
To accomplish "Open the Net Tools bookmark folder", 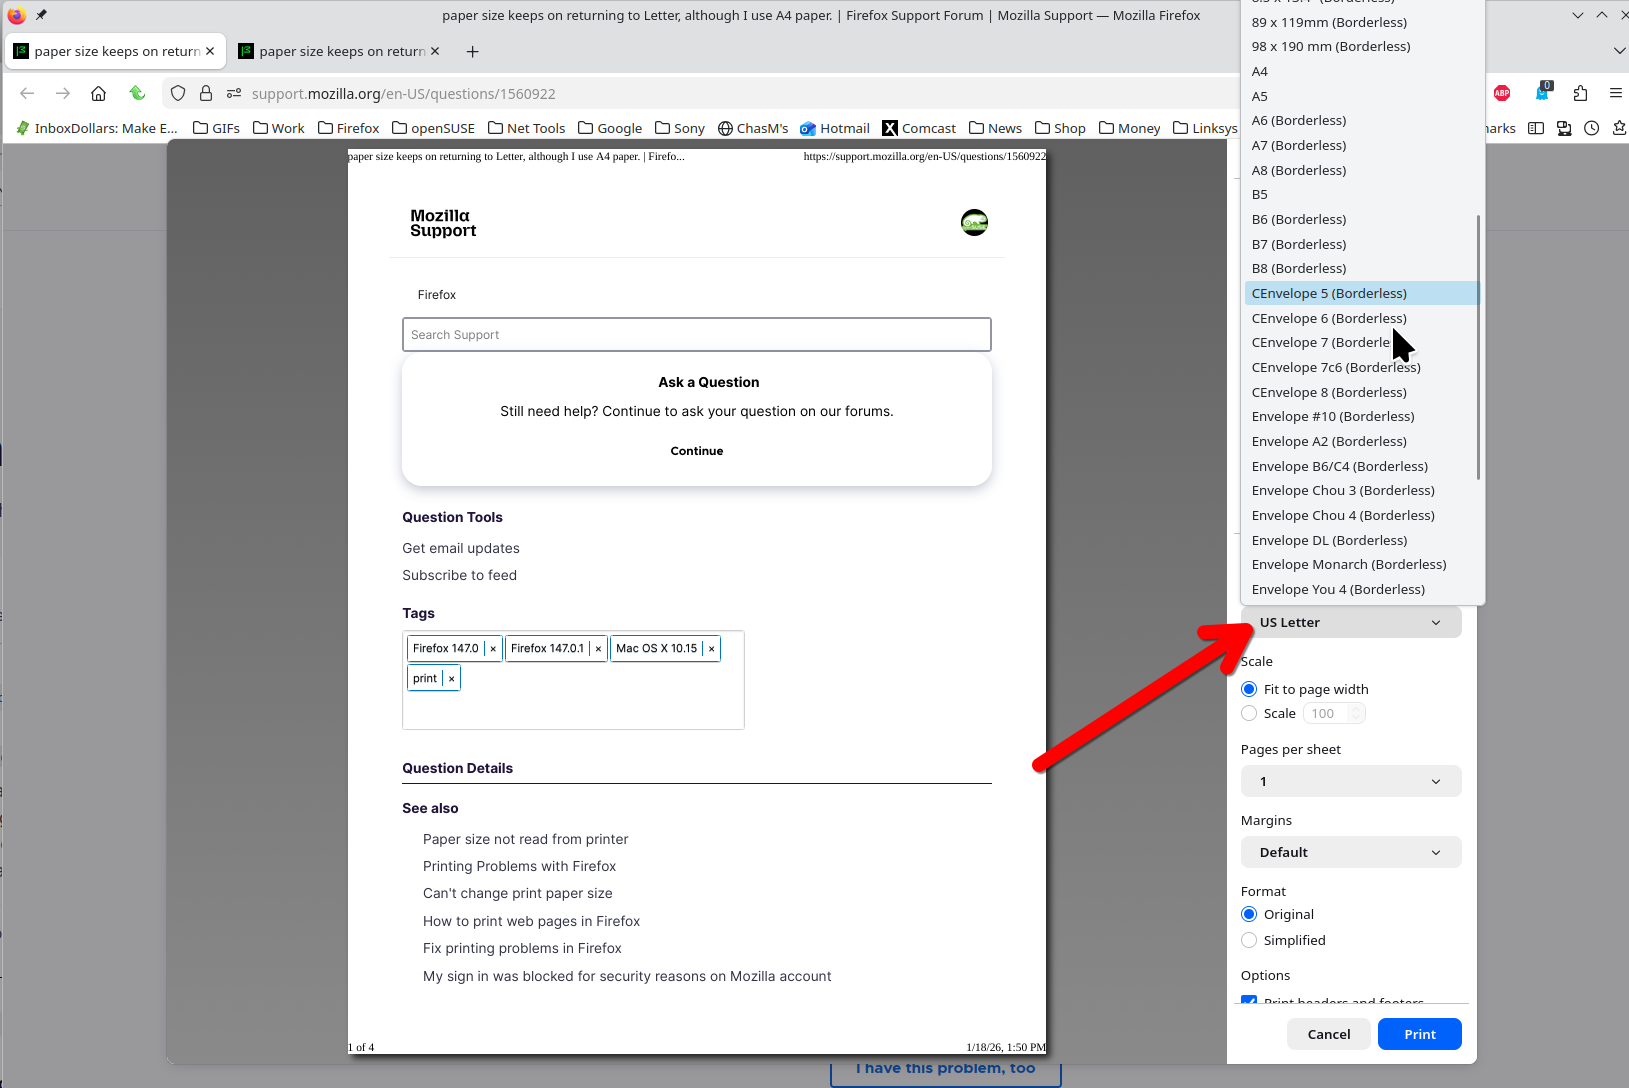I will pyautogui.click(x=526, y=128).
